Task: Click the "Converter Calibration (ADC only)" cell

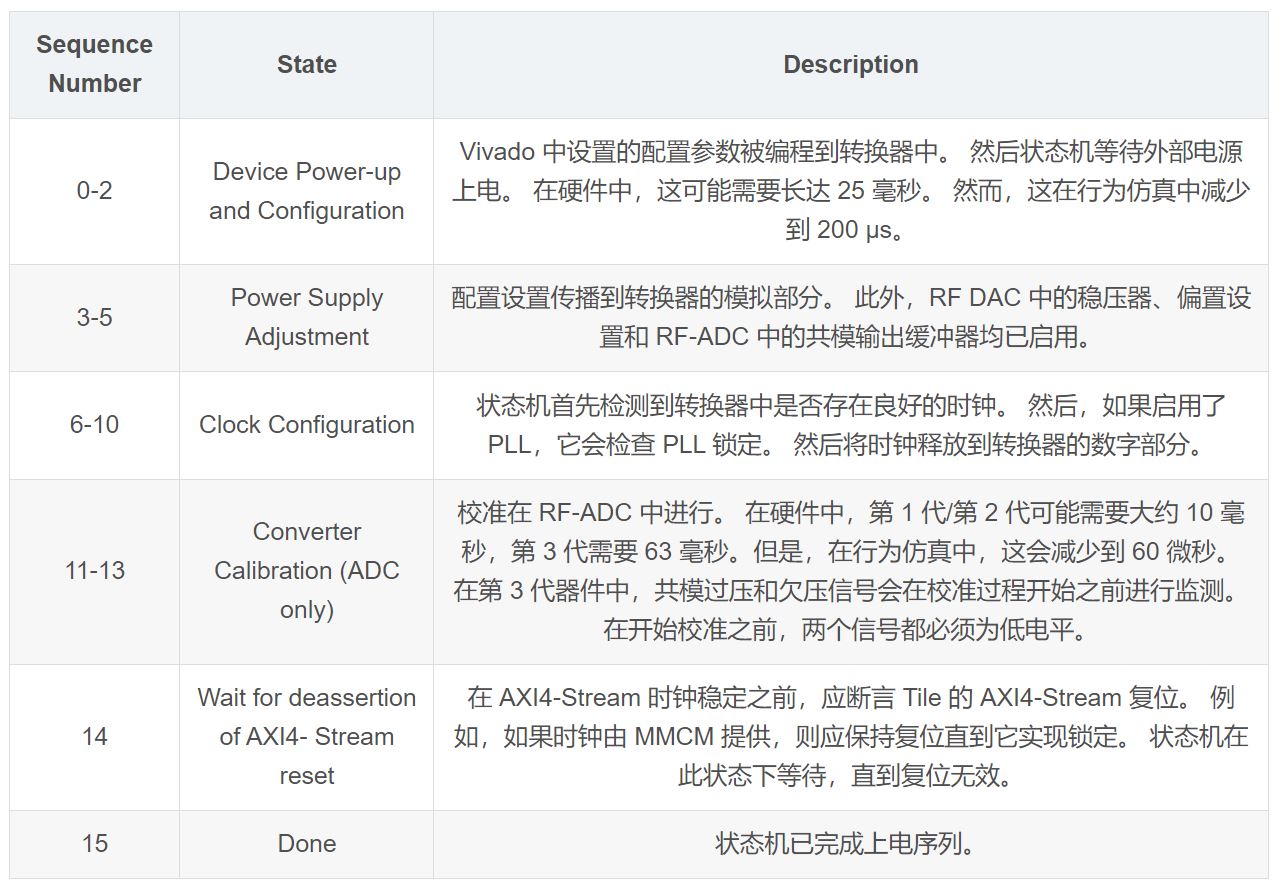Action: click(306, 571)
